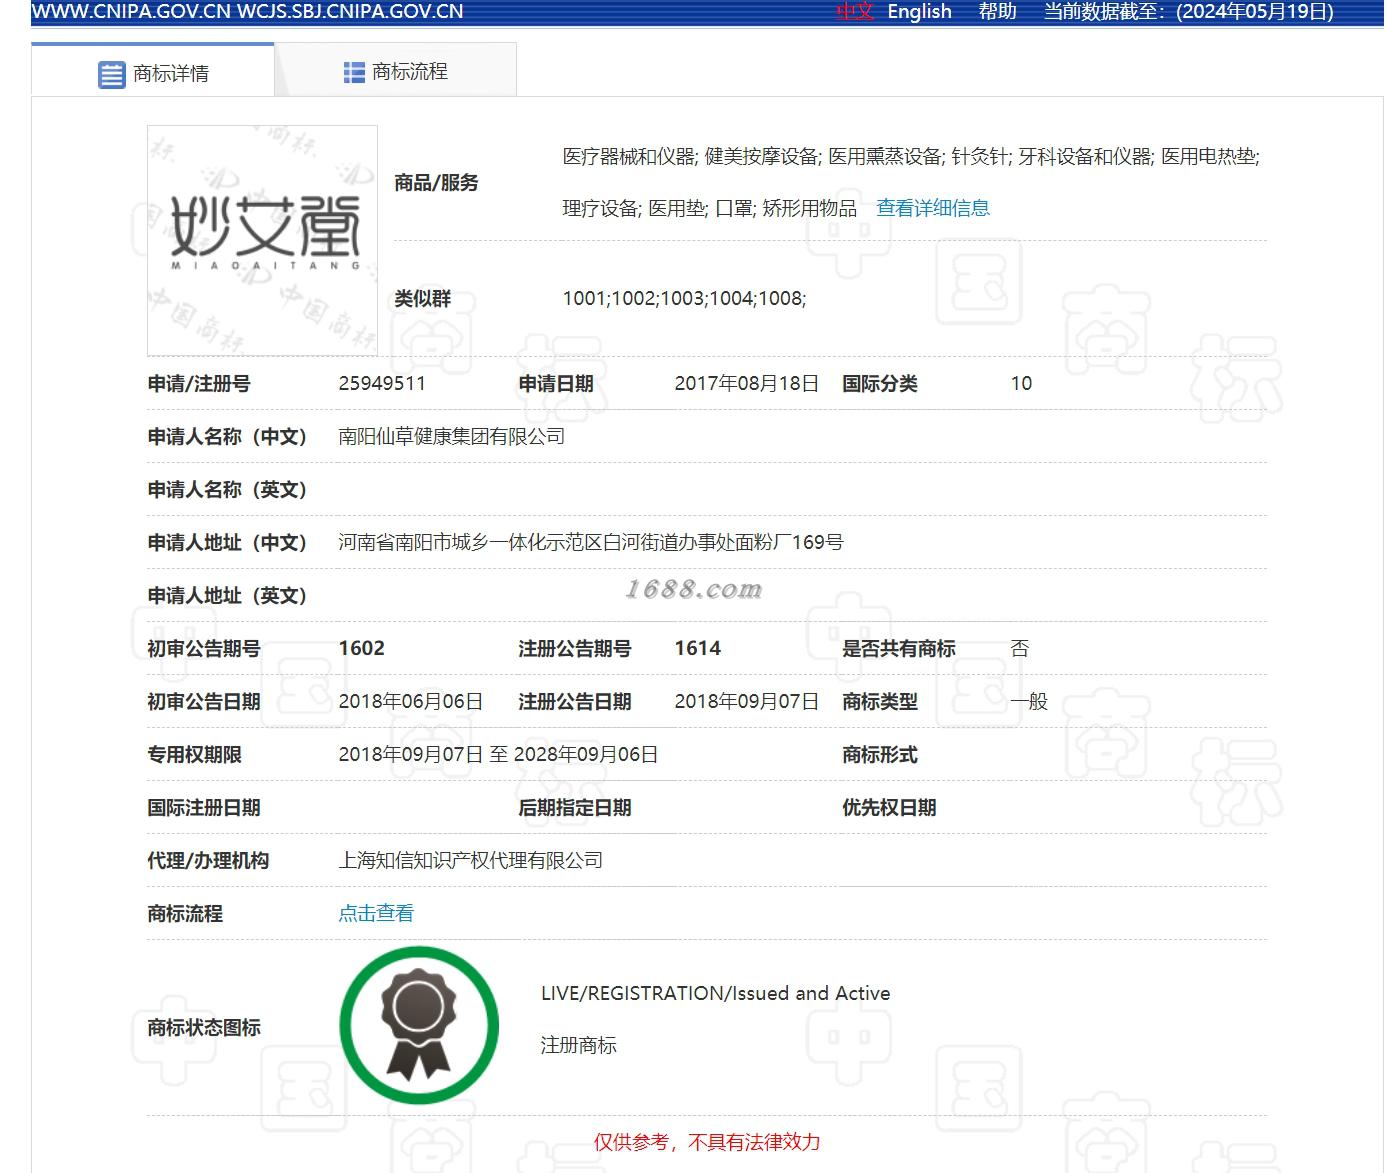Screen dimensions: 1387x1173
Task: Select status text LIVE/REGISTRATION/Issued and Active
Action: (715, 993)
